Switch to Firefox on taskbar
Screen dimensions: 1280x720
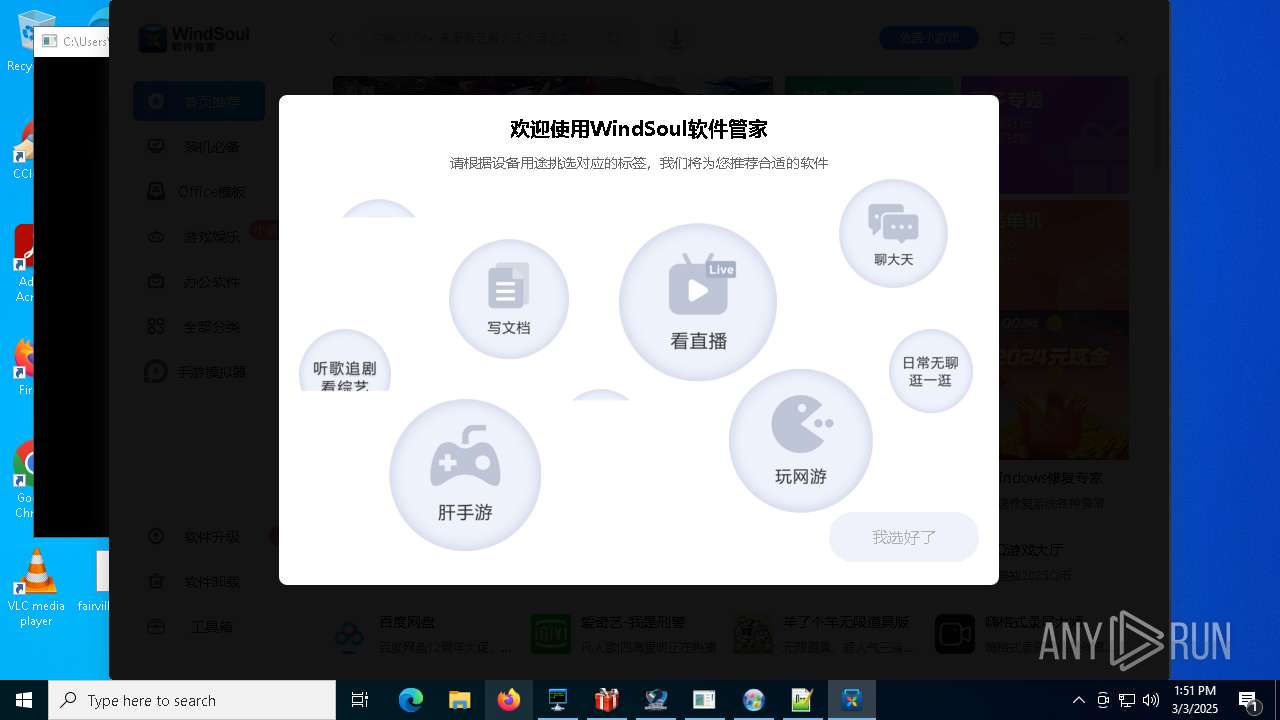tap(509, 700)
